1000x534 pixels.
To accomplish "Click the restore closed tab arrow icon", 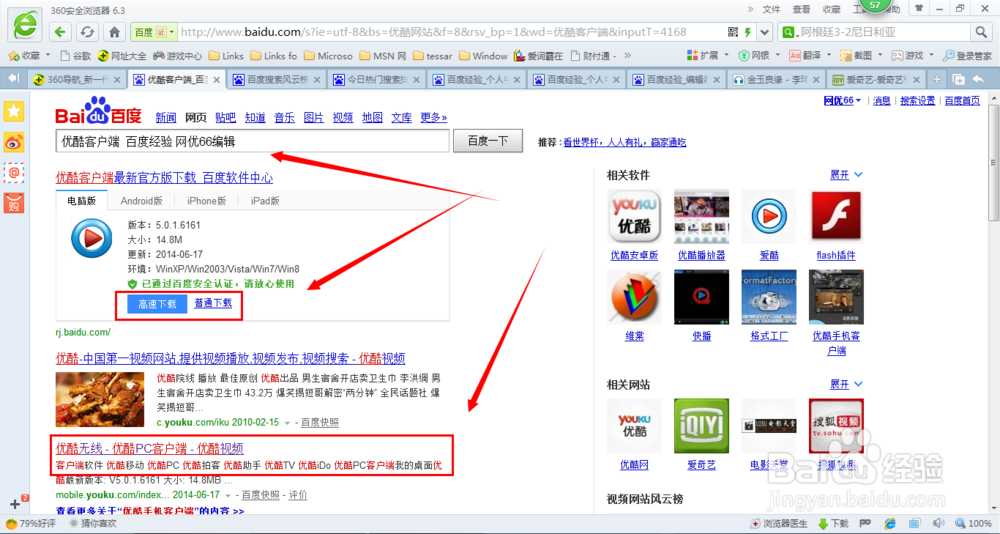I will [978, 79].
